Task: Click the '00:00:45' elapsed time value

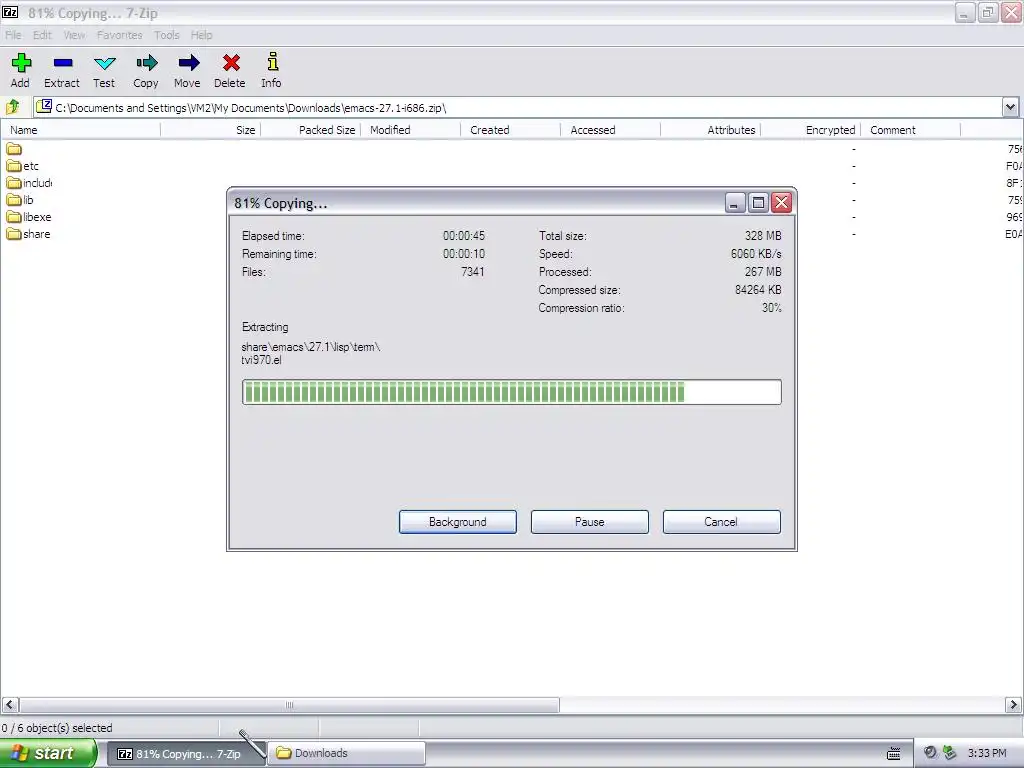Action: (x=464, y=236)
